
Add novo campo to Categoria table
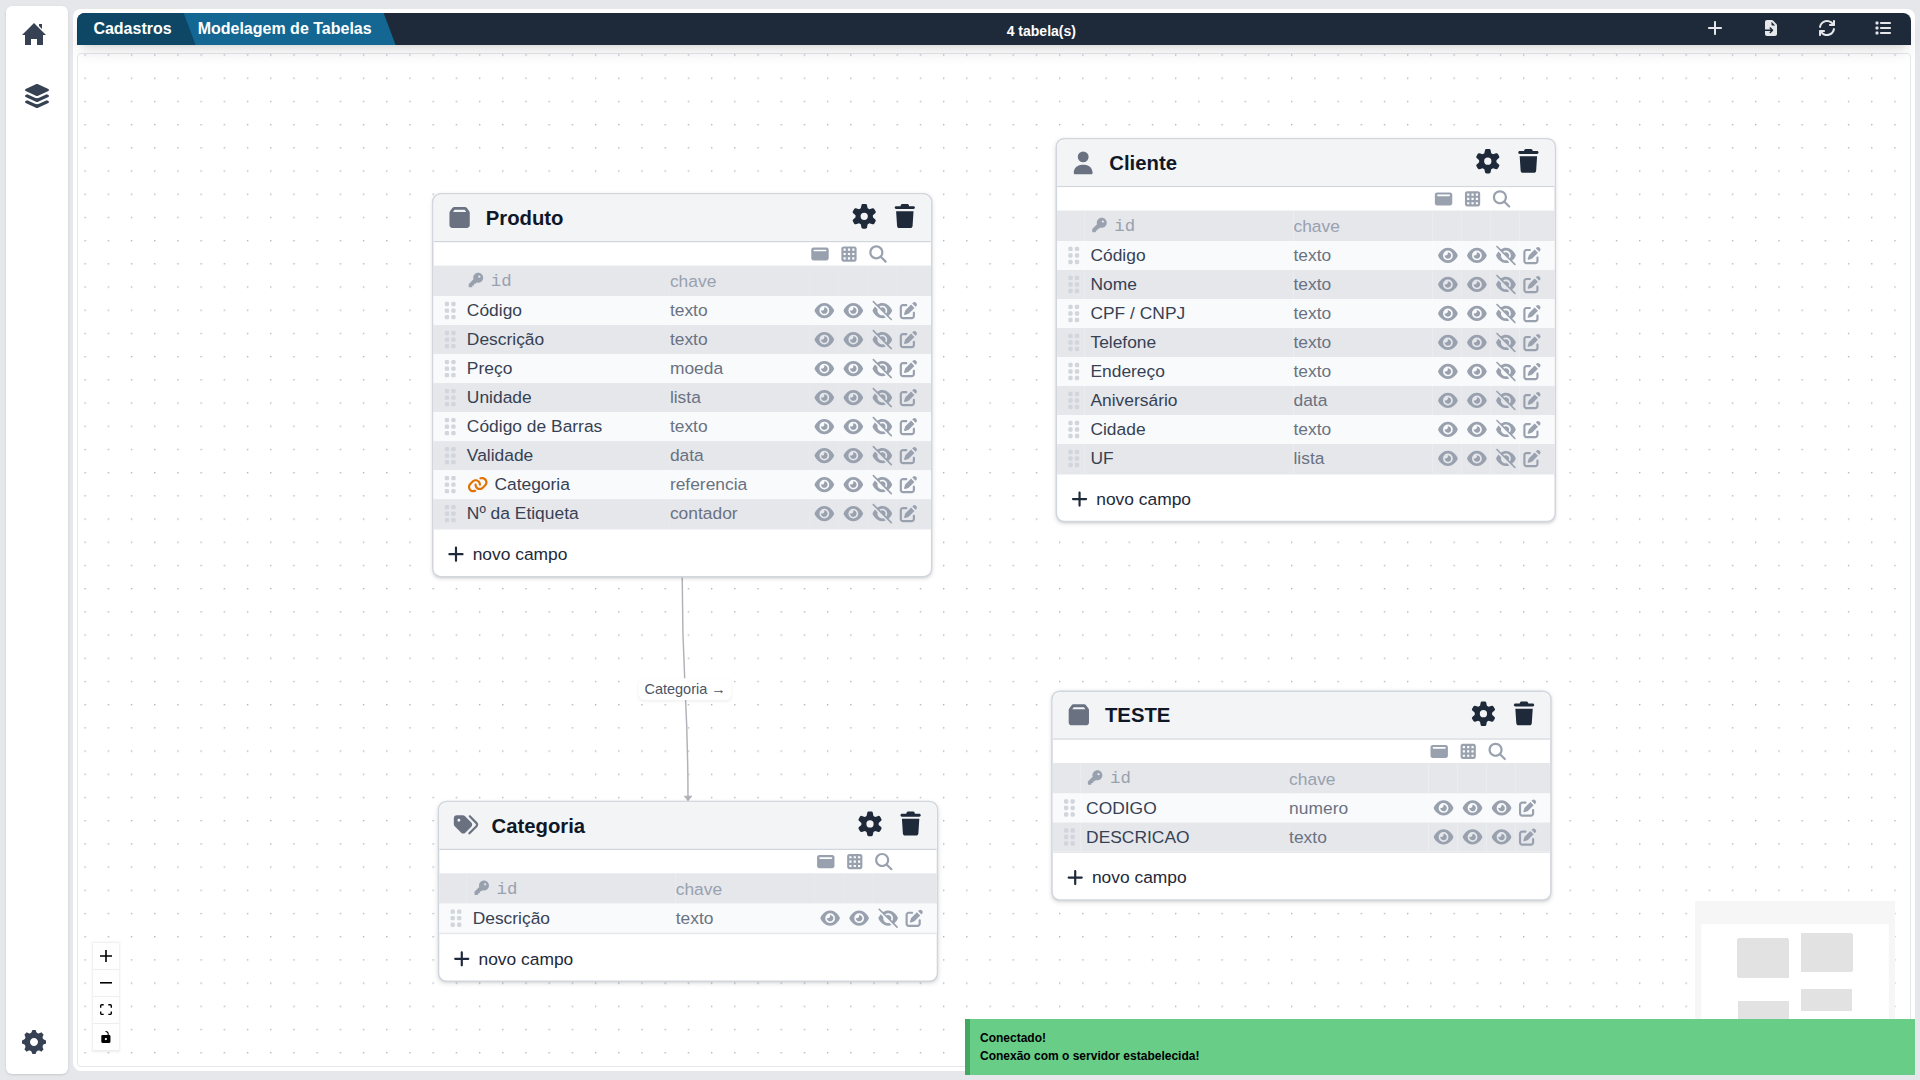tap(514, 959)
